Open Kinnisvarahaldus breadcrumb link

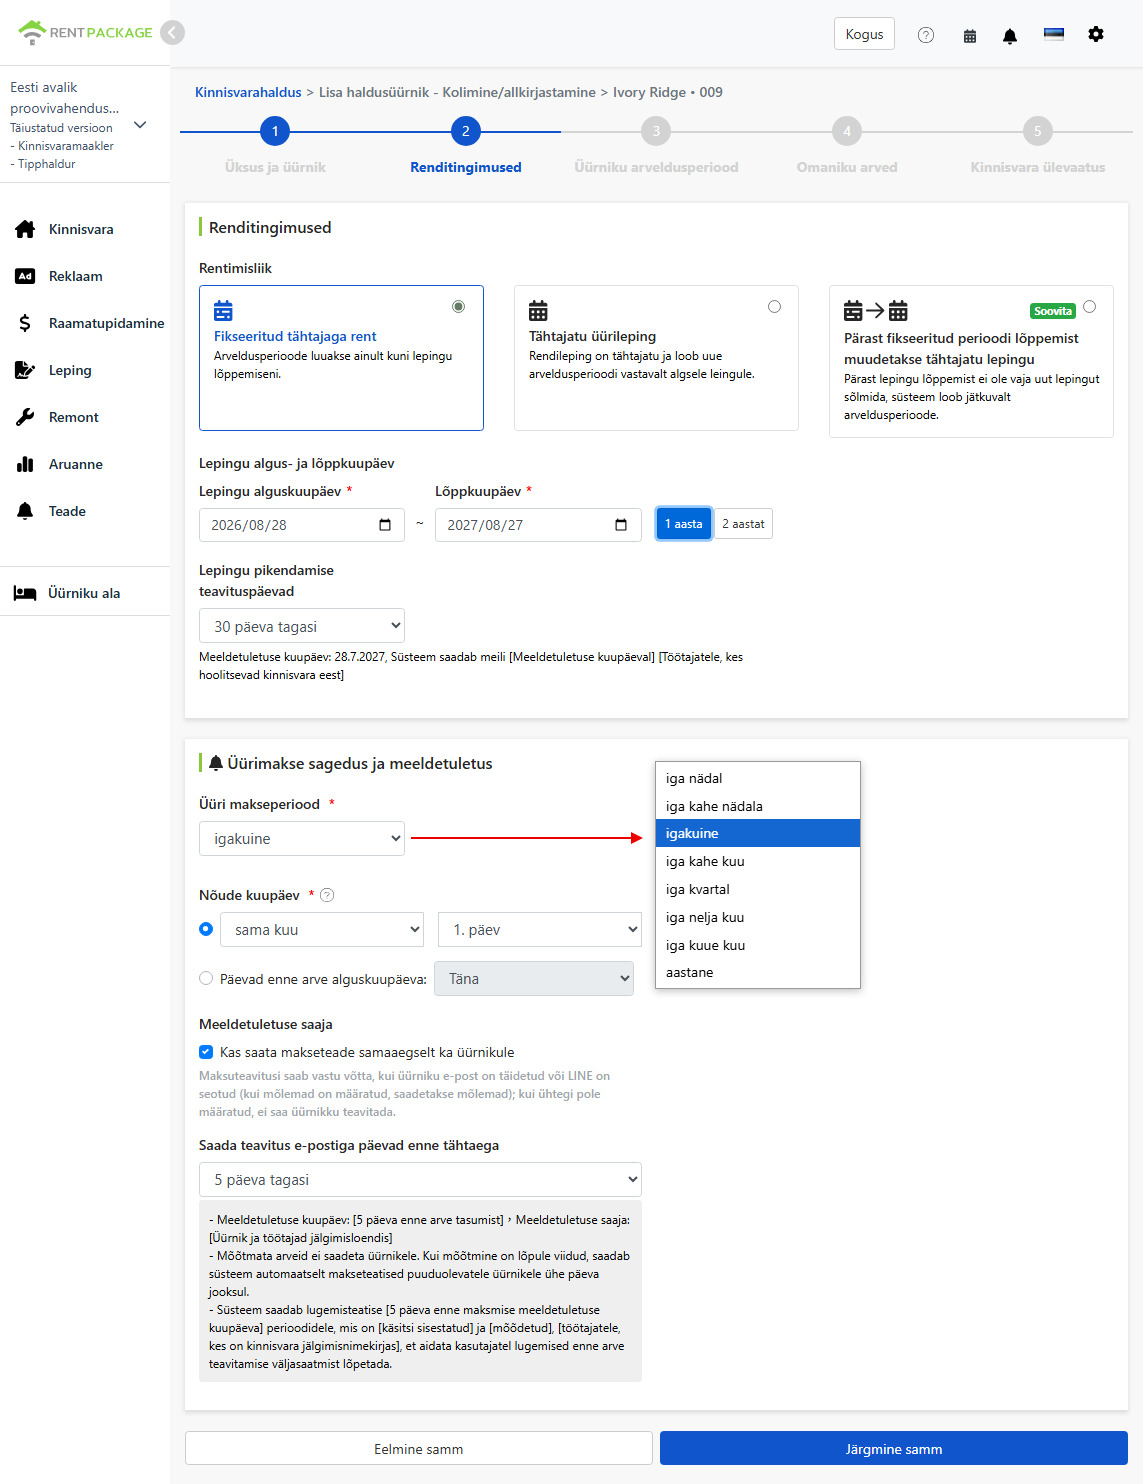pyautogui.click(x=248, y=92)
